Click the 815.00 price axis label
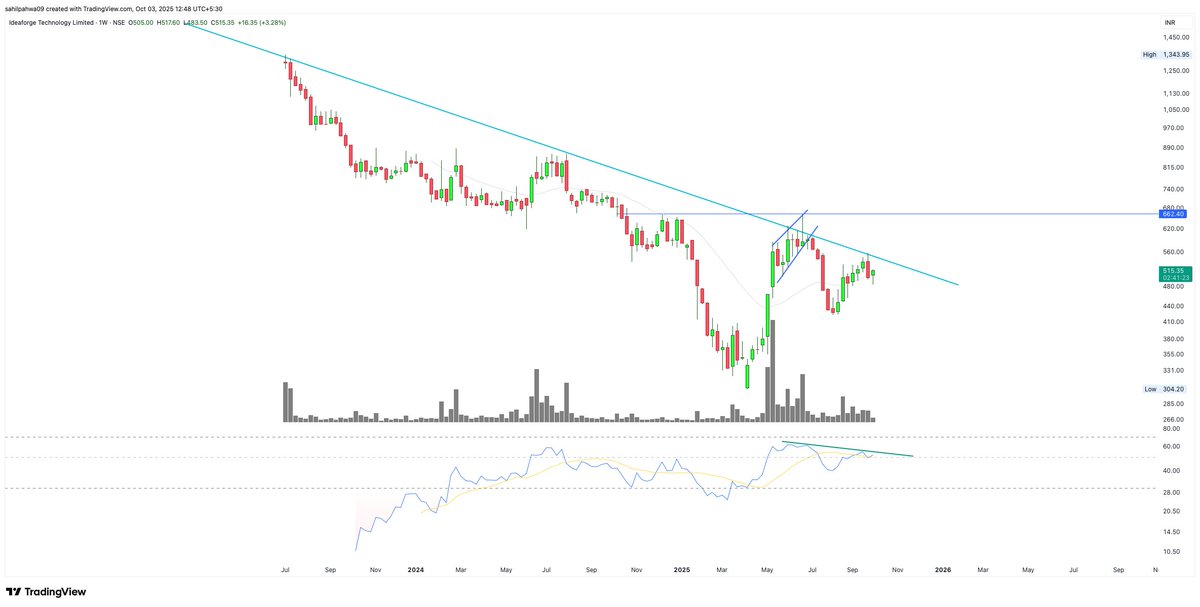1200x607 pixels. click(1172, 167)
